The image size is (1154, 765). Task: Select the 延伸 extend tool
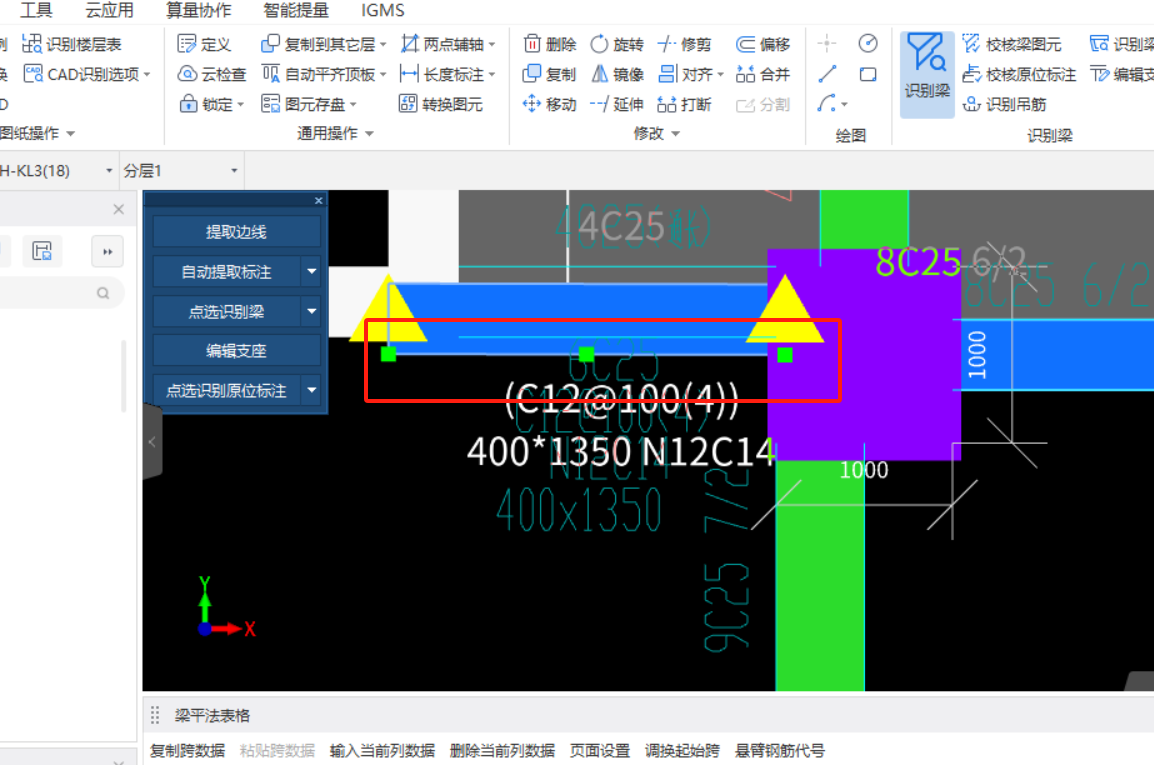coord(617,105)
